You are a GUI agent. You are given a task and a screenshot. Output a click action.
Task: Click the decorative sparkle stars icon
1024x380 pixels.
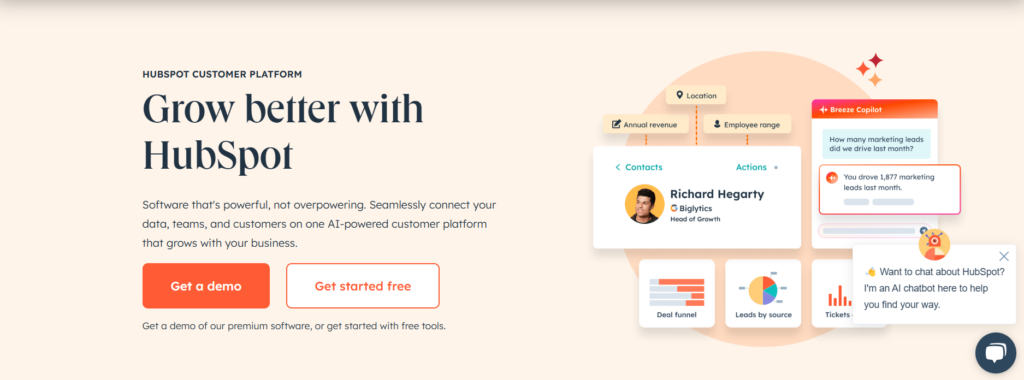click(871, 70)
